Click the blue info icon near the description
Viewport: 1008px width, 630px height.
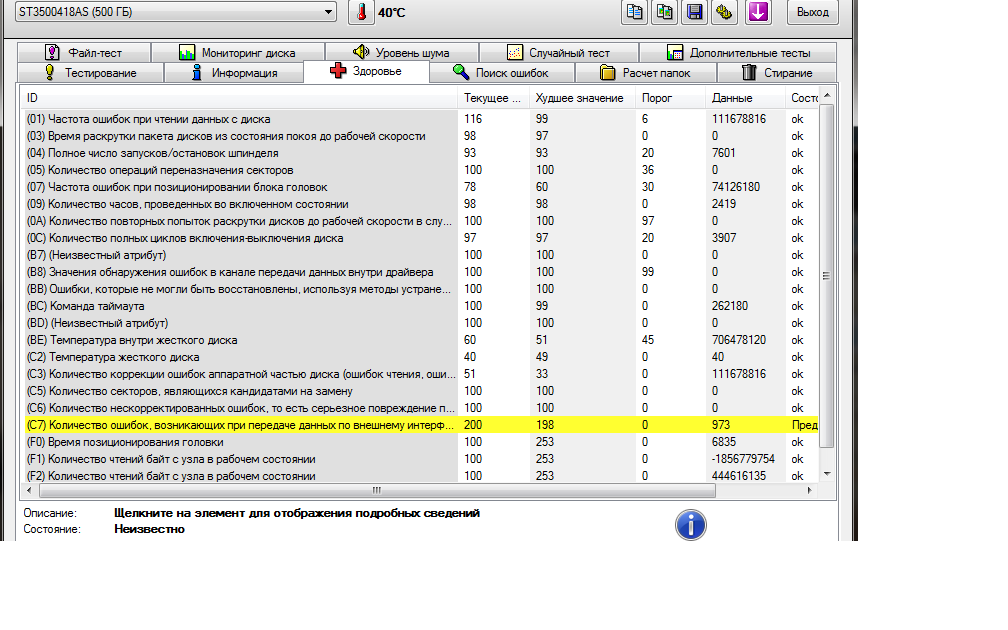tap(690, 524)
